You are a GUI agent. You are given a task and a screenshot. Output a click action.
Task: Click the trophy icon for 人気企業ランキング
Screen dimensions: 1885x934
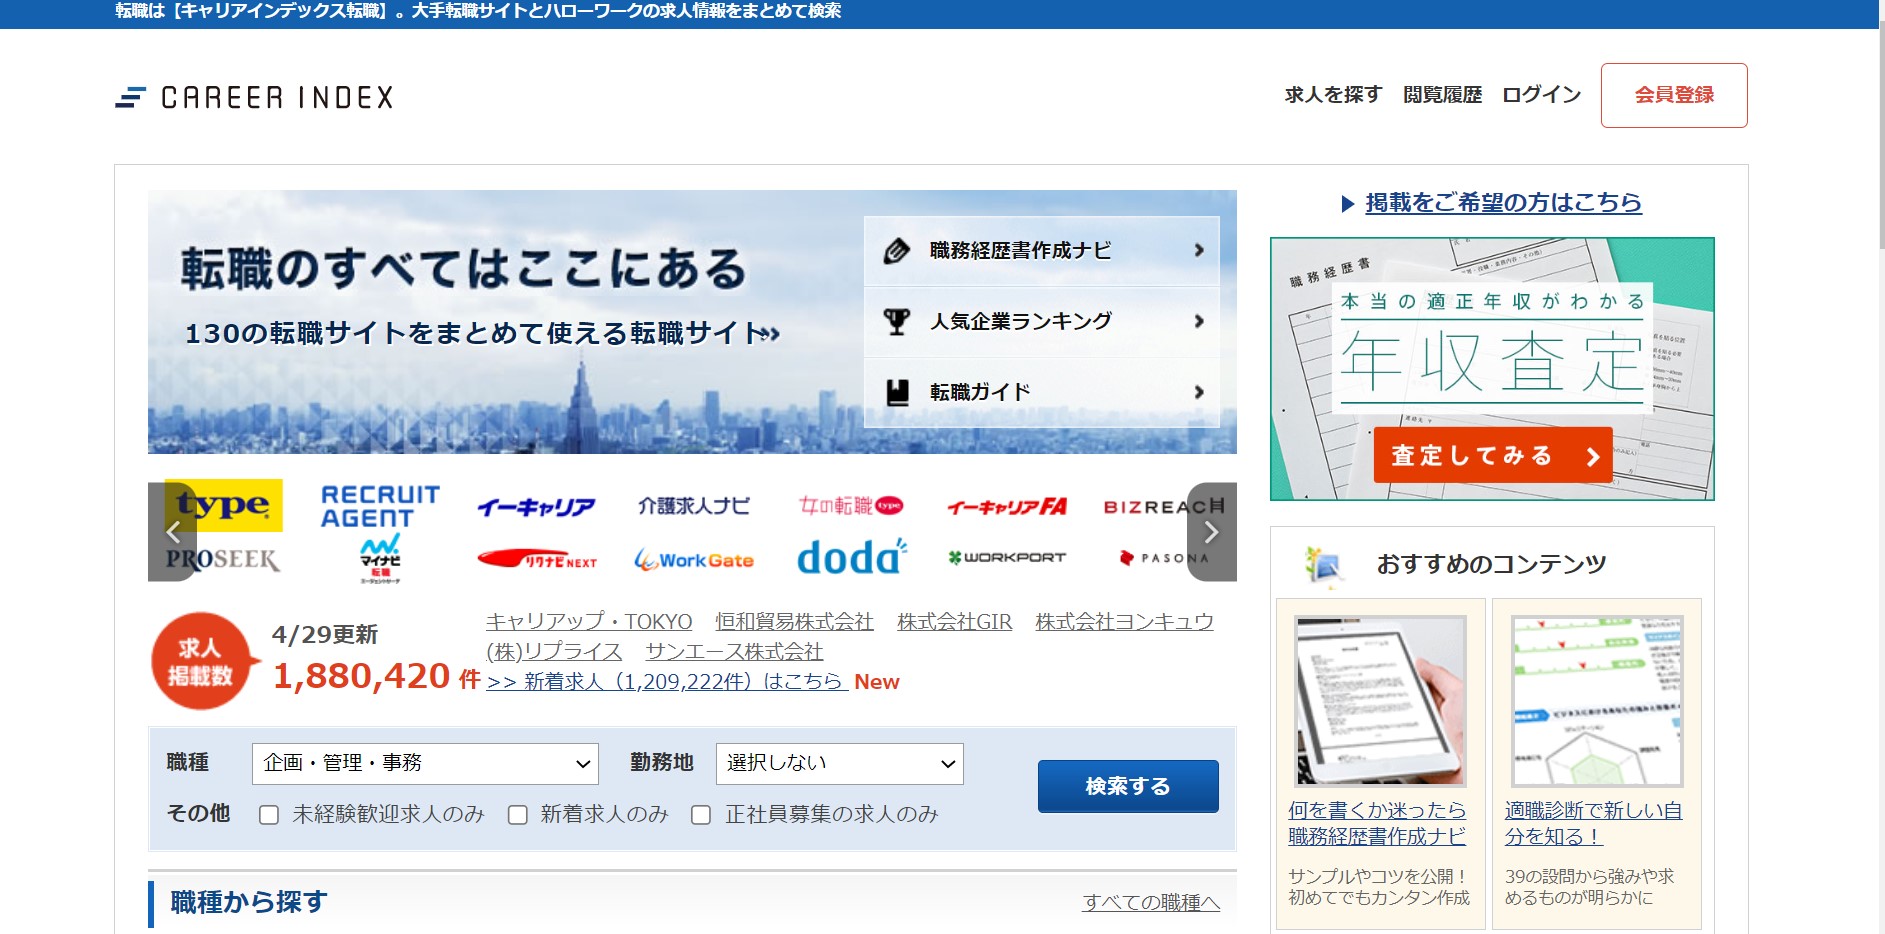[895, 320]
